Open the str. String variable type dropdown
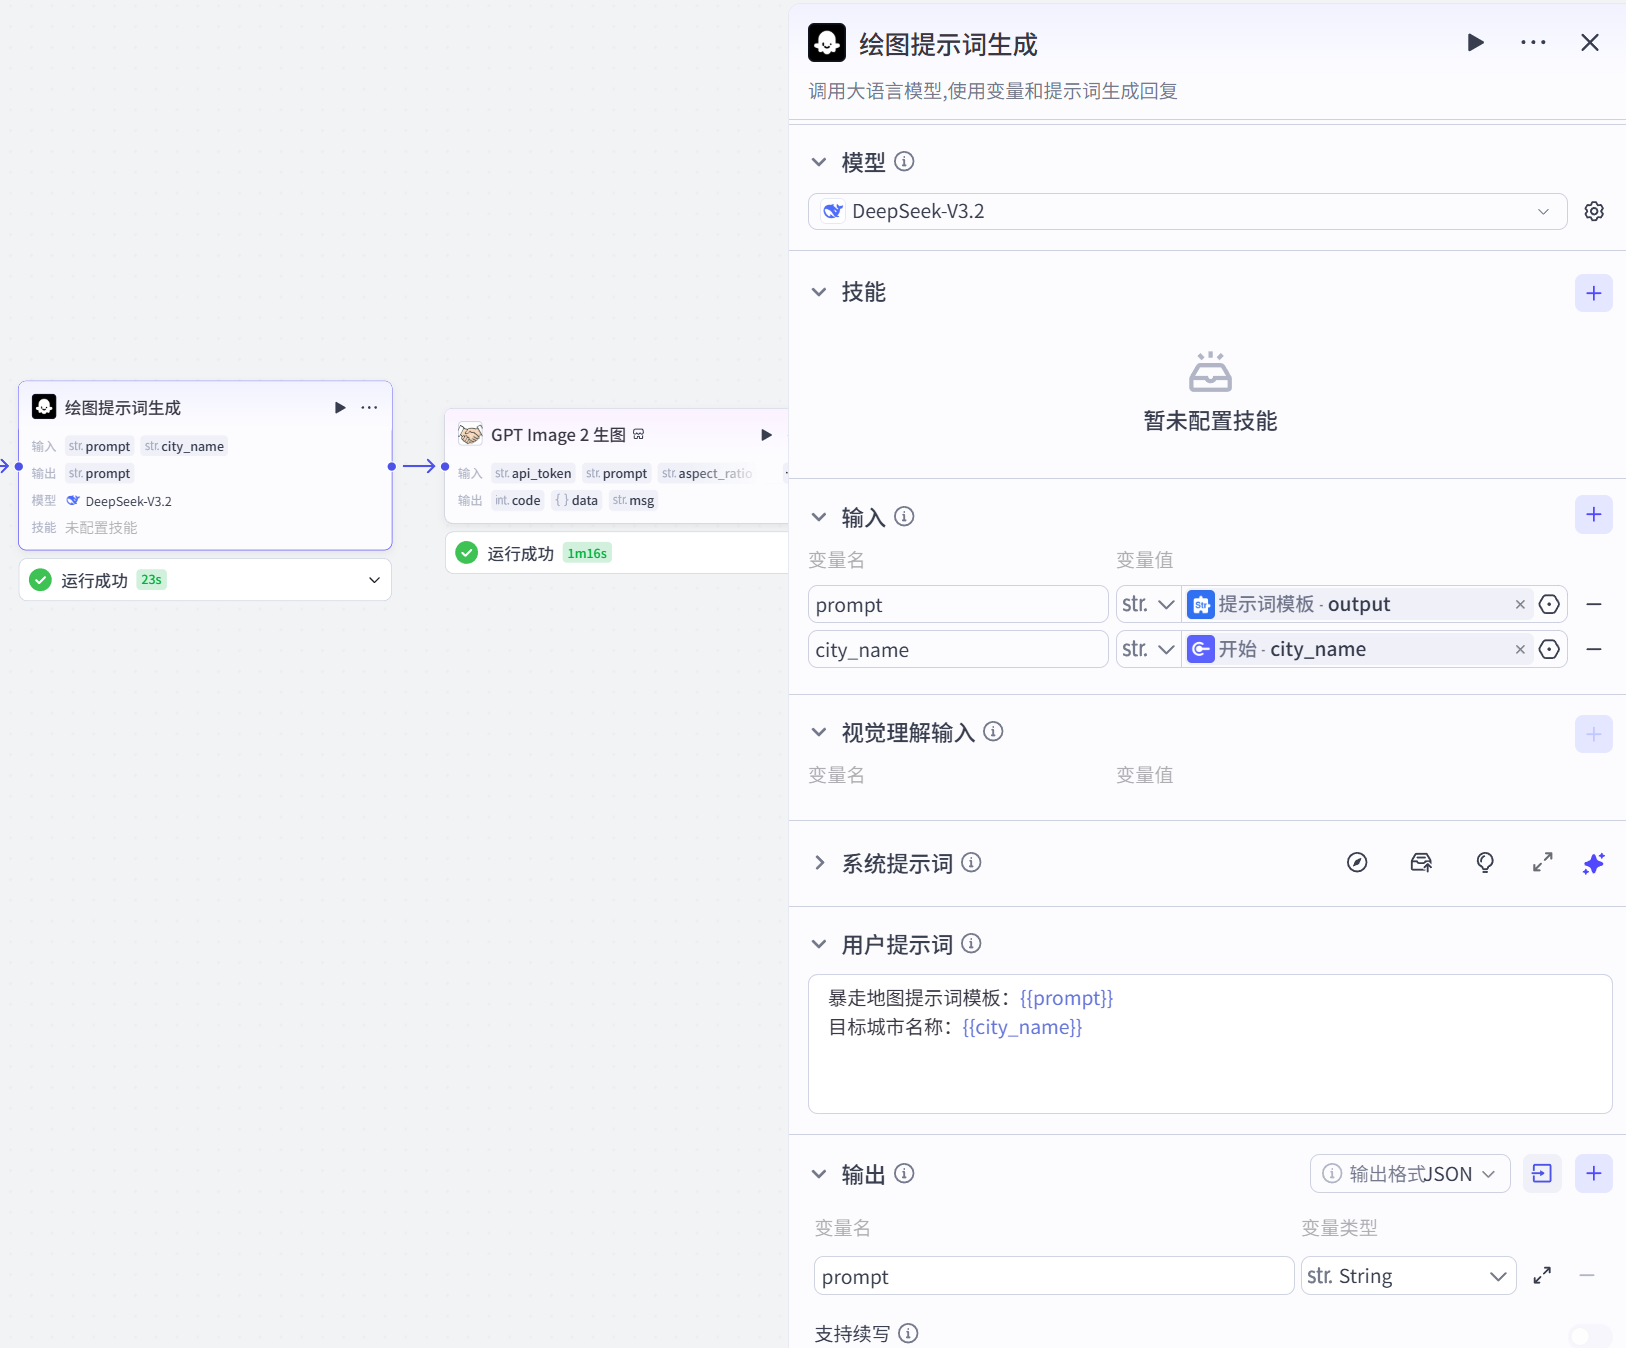Screen dimensions: 1626x1348 tap(1408, 1277)
